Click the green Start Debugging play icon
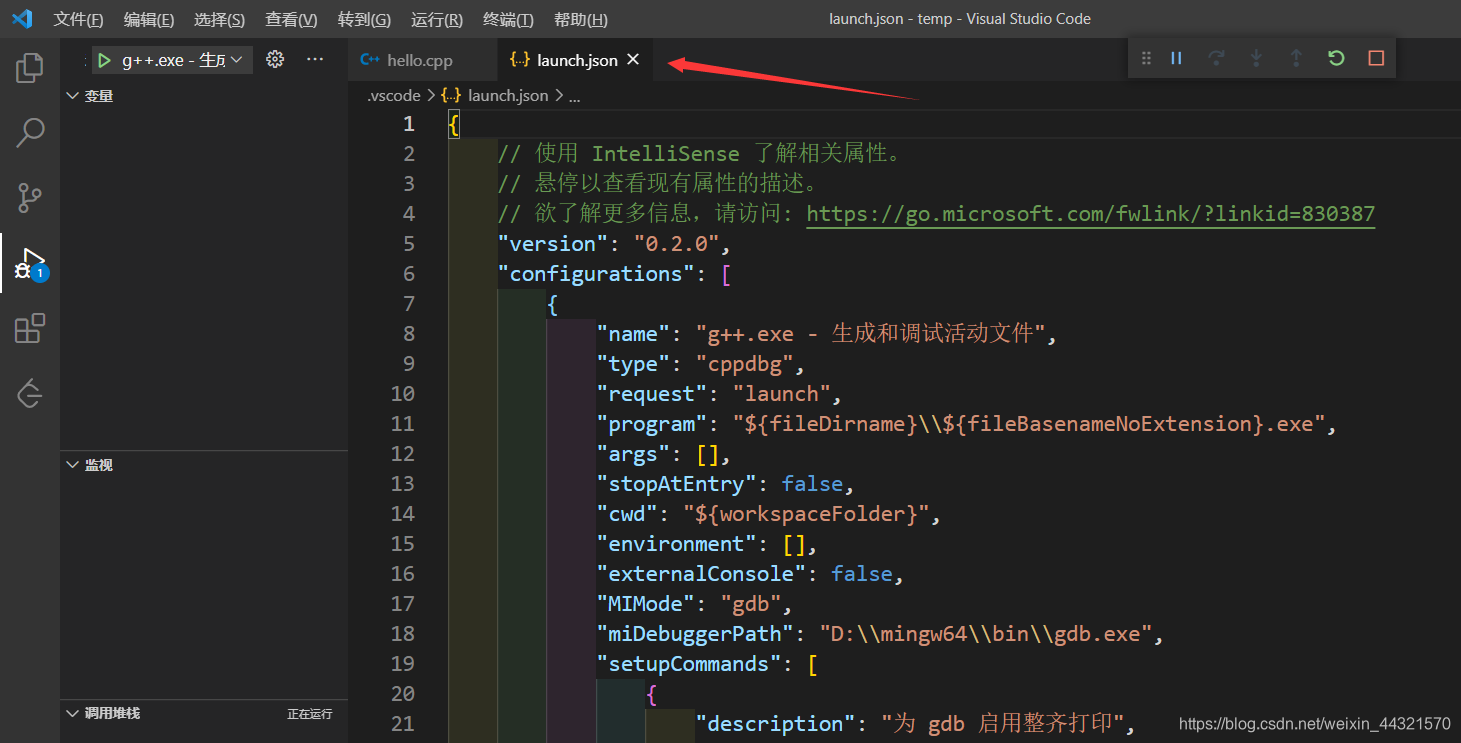The height and width of the screenshot is (743, 1461). coord(104,60)
